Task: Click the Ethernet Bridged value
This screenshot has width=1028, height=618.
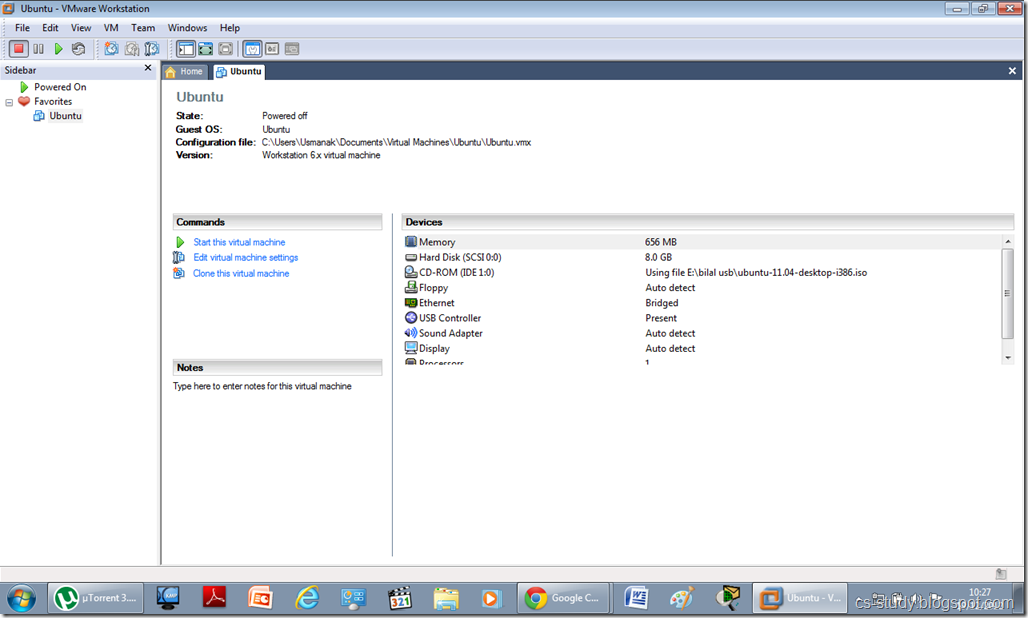Action: pos(662,303)
